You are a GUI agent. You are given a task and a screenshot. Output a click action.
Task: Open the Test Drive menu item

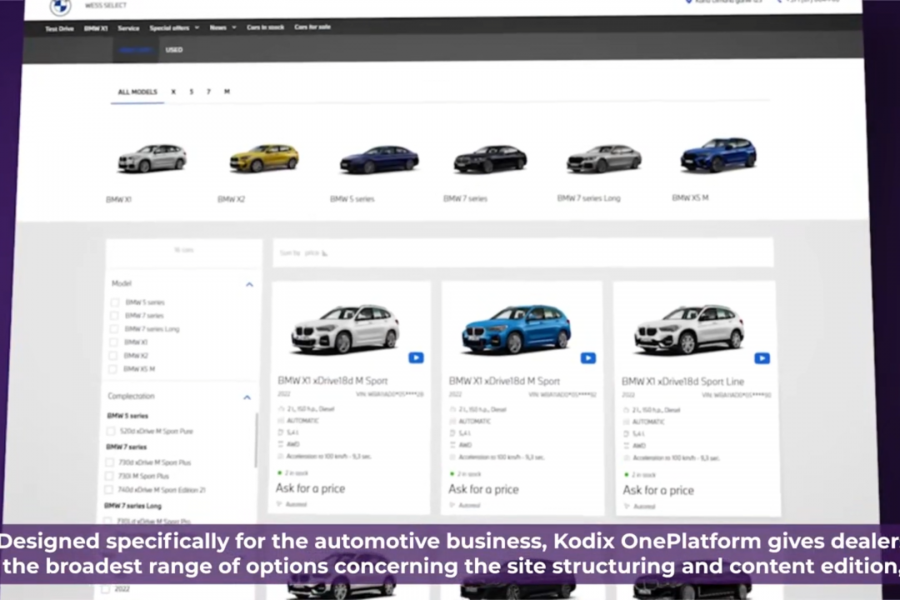pyautogui.click(x=60, y=29)
